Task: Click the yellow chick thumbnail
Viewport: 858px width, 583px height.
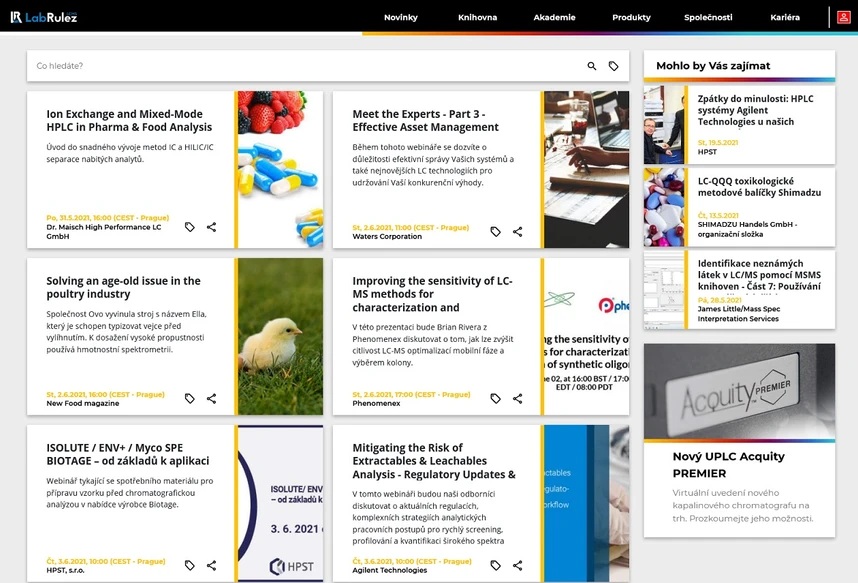Action: pyautogui.click(x=280, y=336)
